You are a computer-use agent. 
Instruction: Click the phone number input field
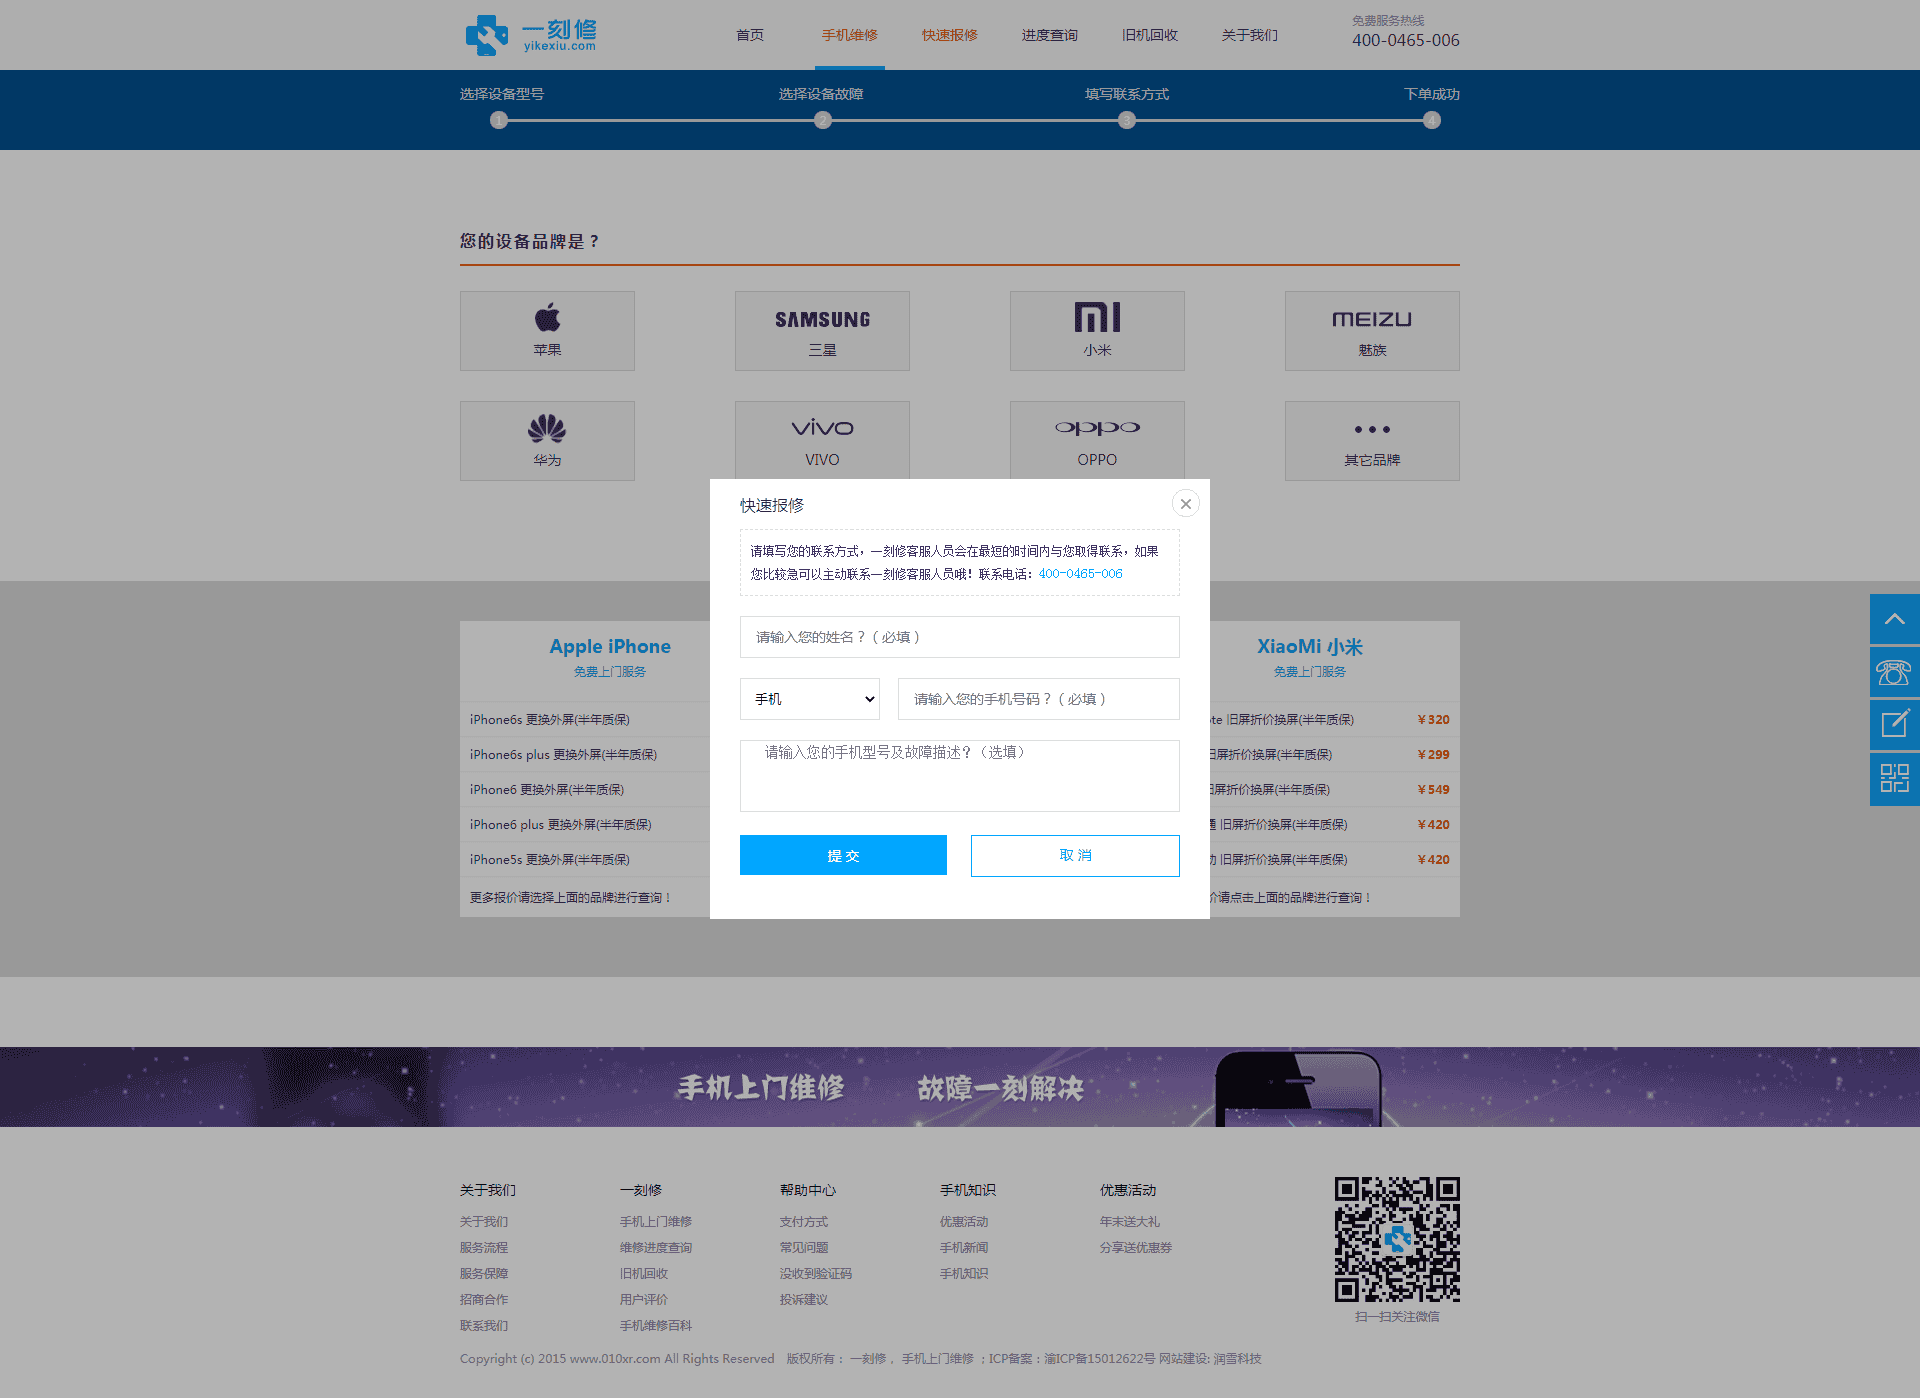point(1038,699)
